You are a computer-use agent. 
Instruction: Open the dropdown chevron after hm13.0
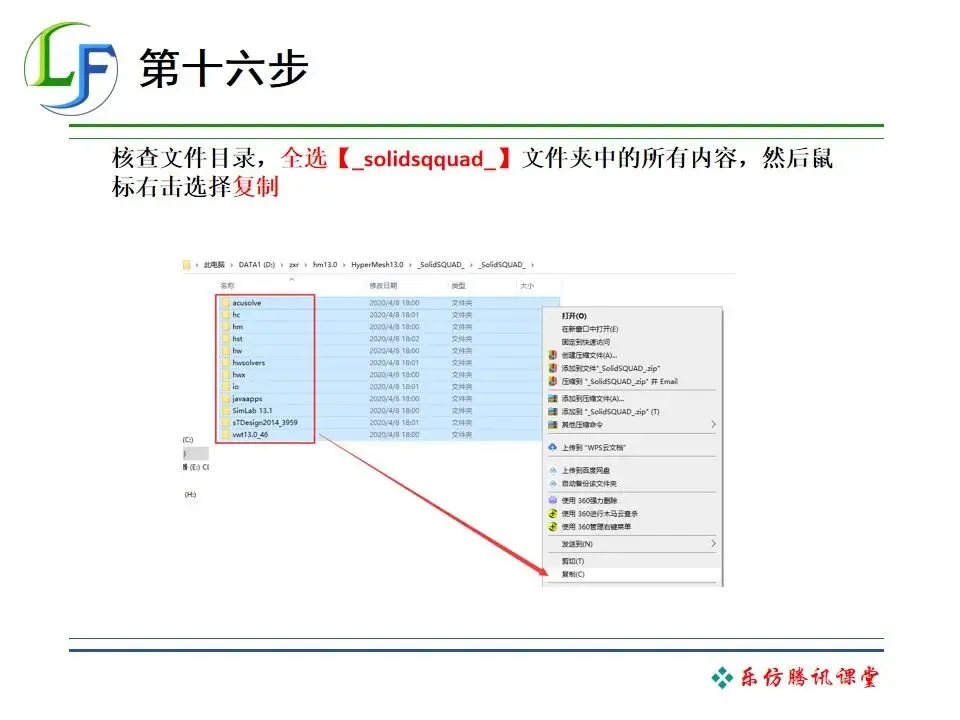tap(344, 265)
